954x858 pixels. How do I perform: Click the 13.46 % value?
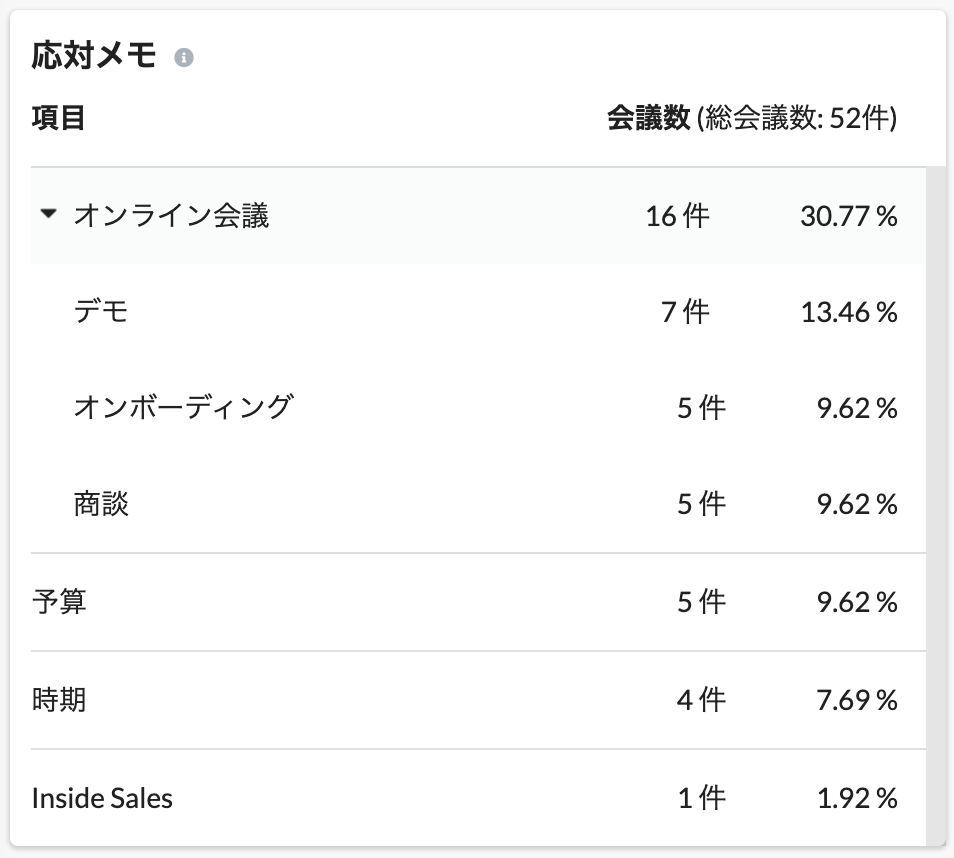click(x=849, y=312)
